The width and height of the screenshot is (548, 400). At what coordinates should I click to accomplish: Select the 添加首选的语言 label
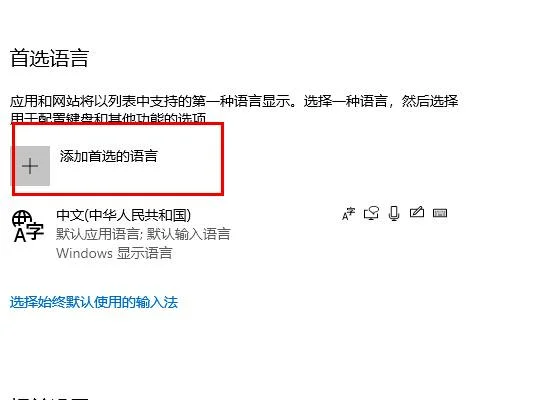109,156
